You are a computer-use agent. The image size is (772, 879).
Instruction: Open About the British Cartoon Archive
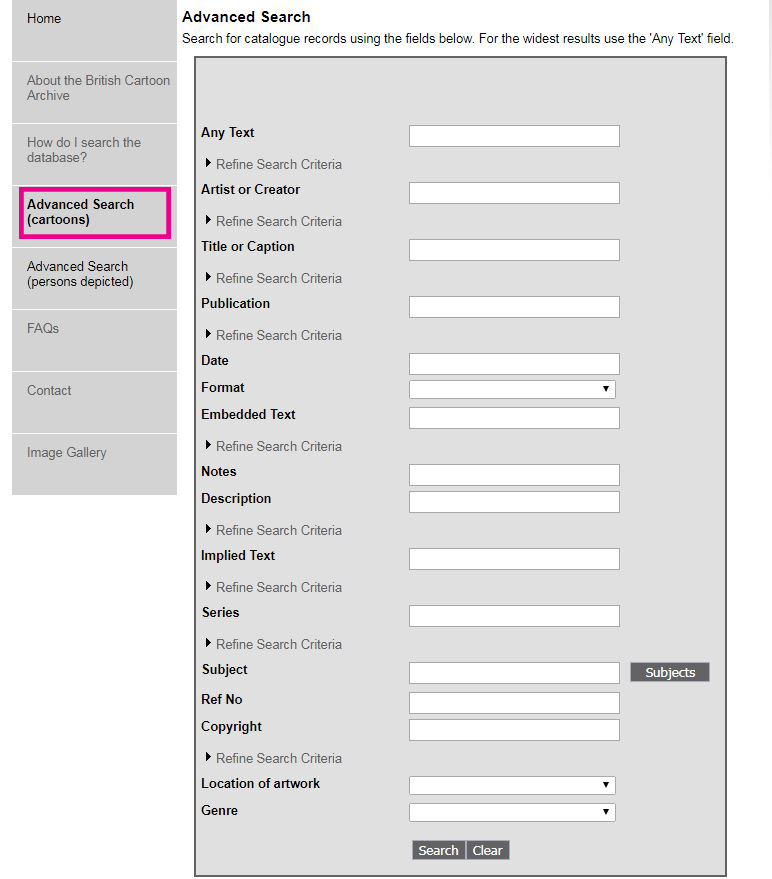point(98,88)
